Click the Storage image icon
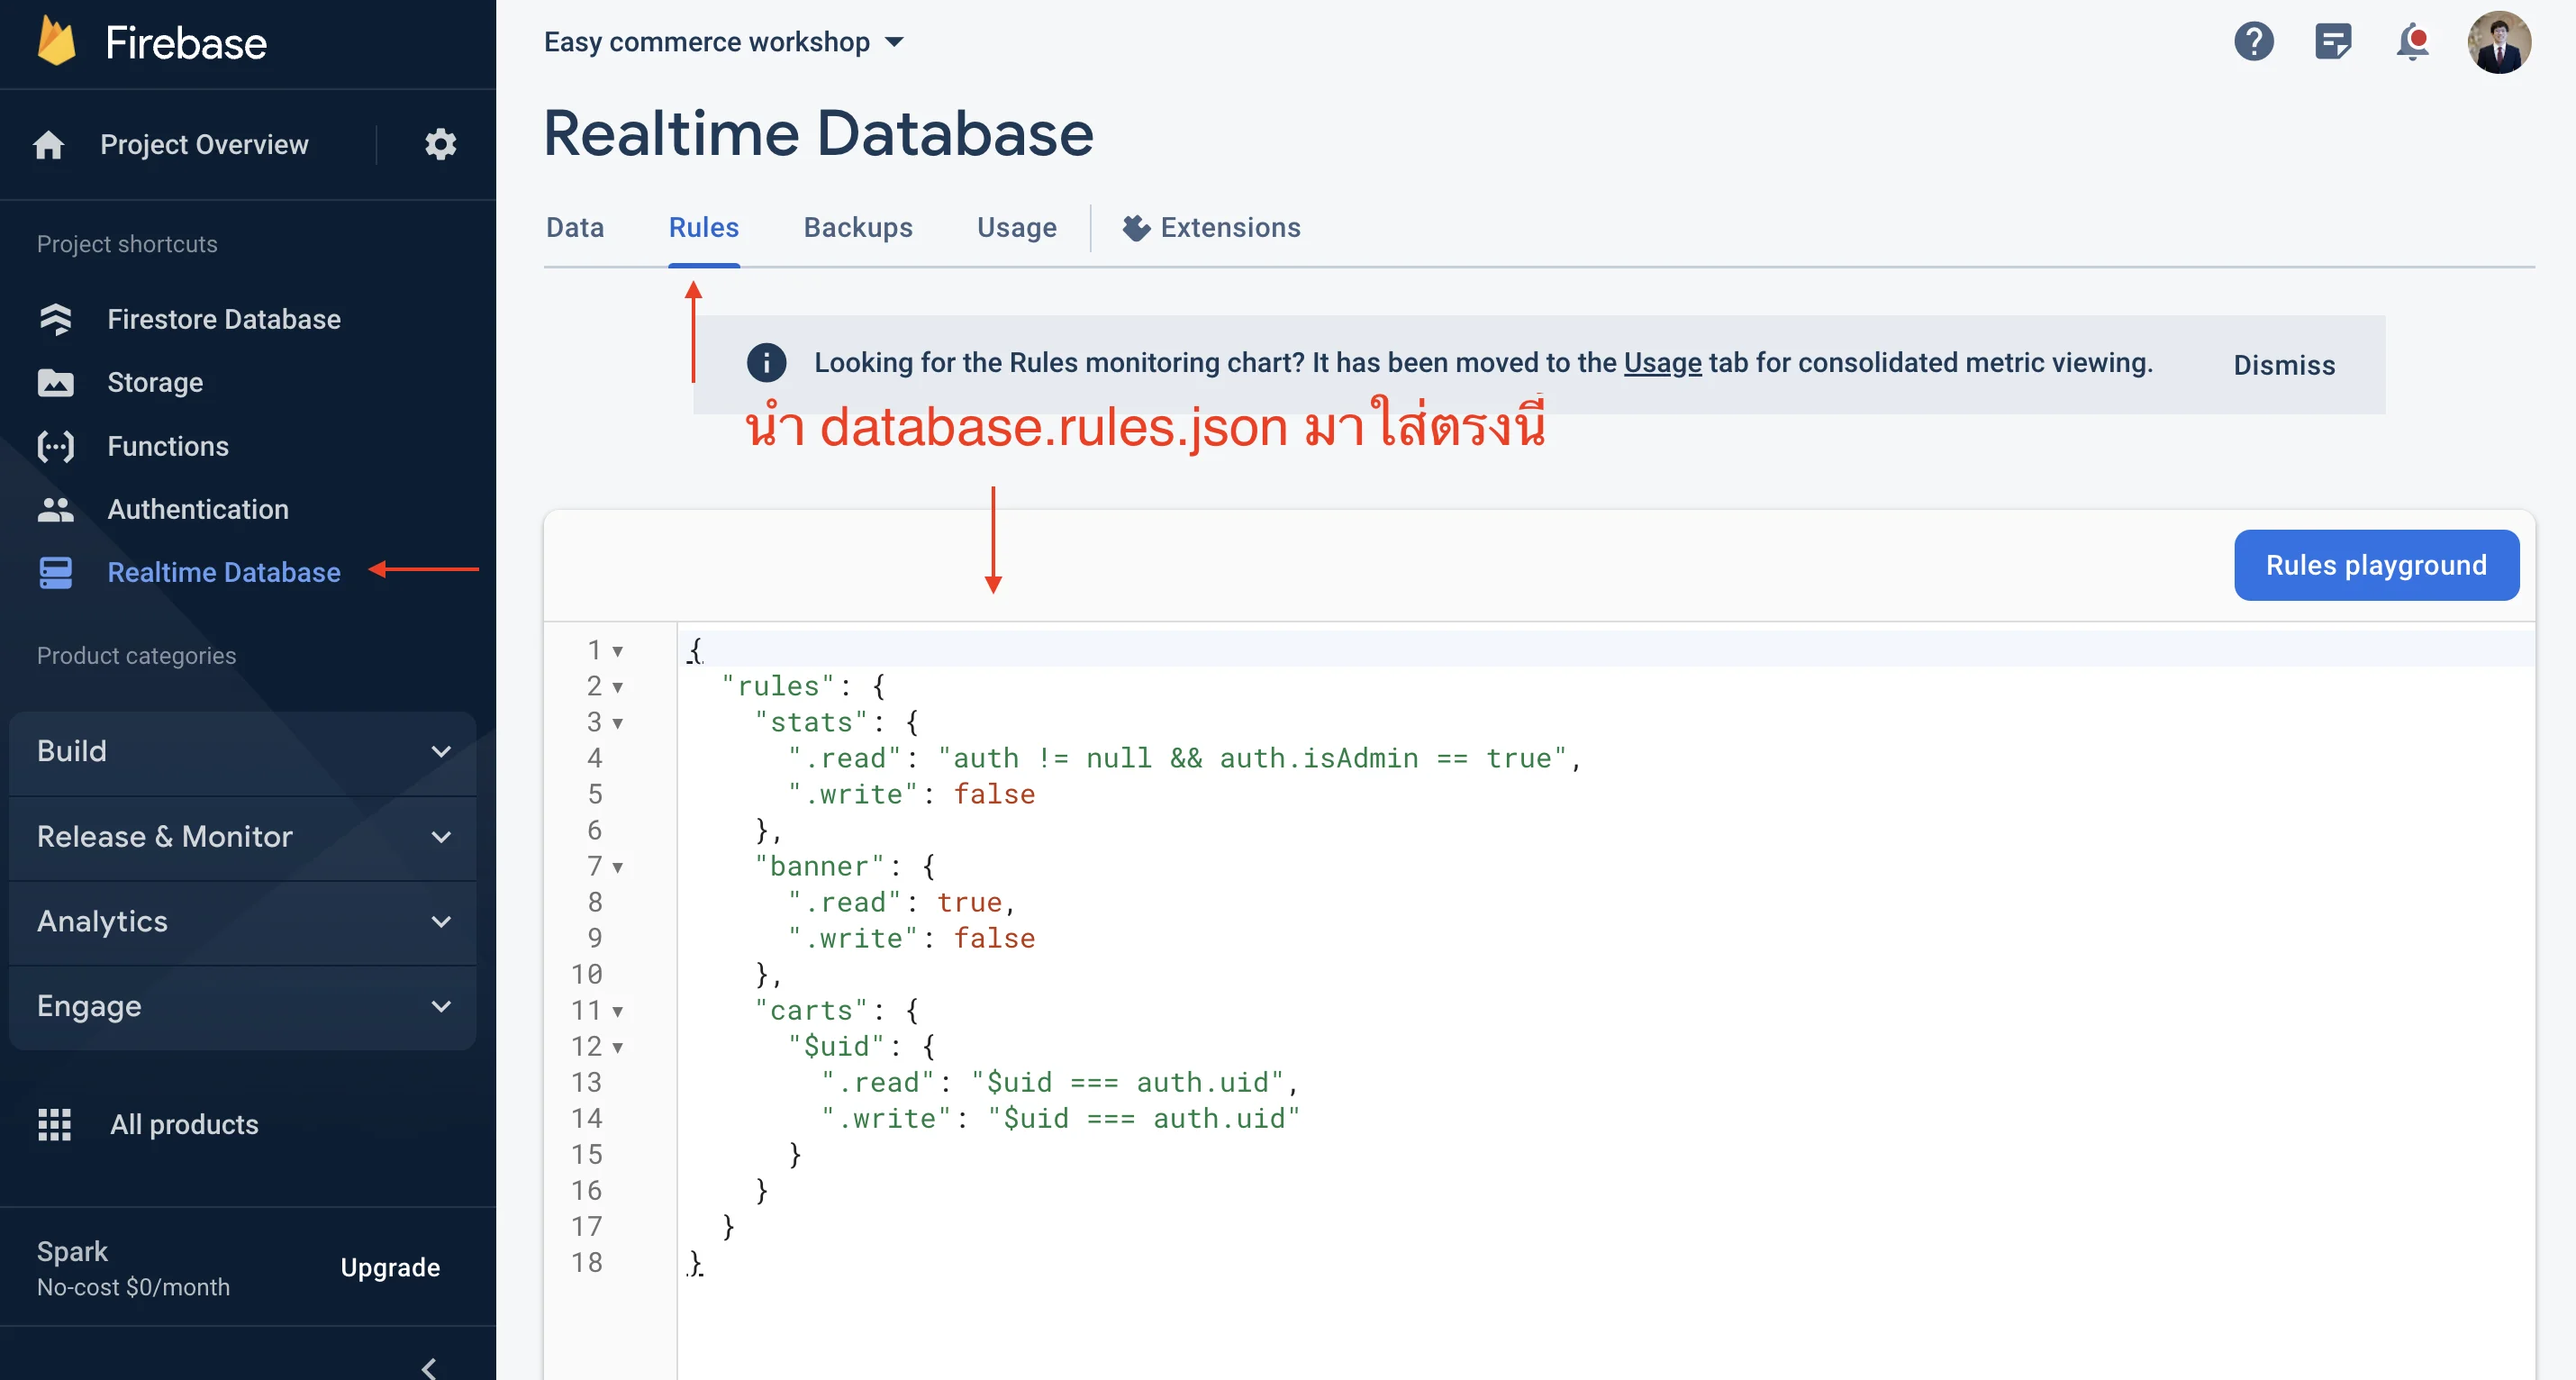This screenshot has height=1380, width=2576. point(55,383)
